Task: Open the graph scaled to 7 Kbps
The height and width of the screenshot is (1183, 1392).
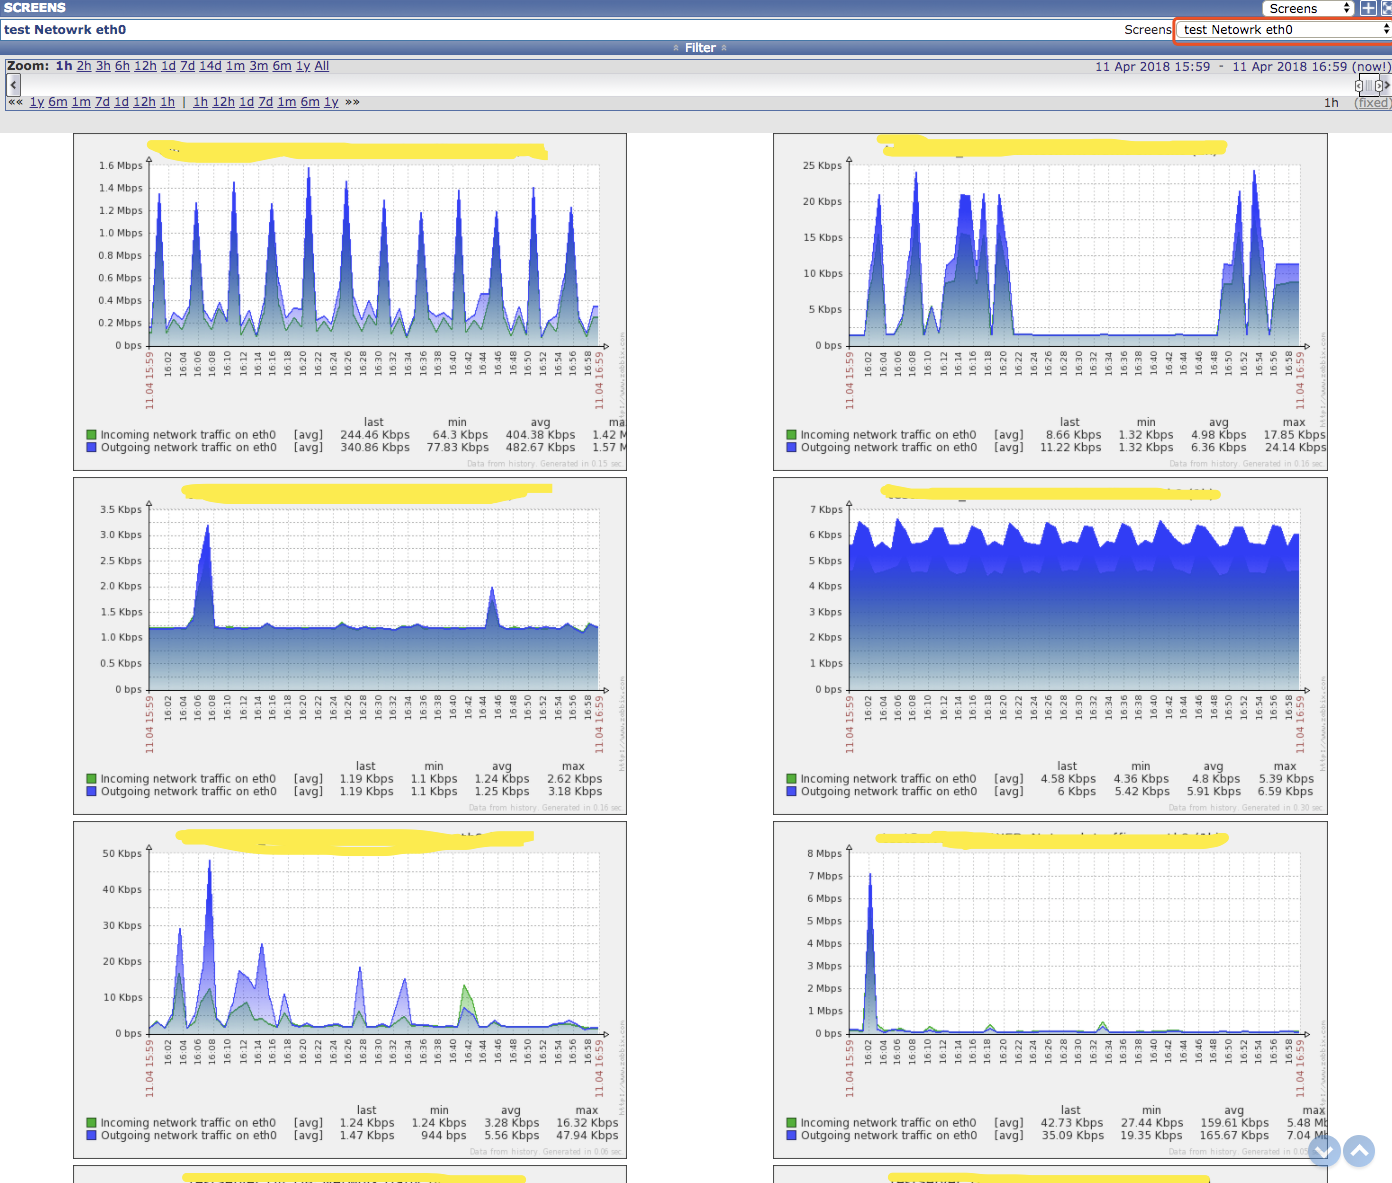Action: point(1050,646)
